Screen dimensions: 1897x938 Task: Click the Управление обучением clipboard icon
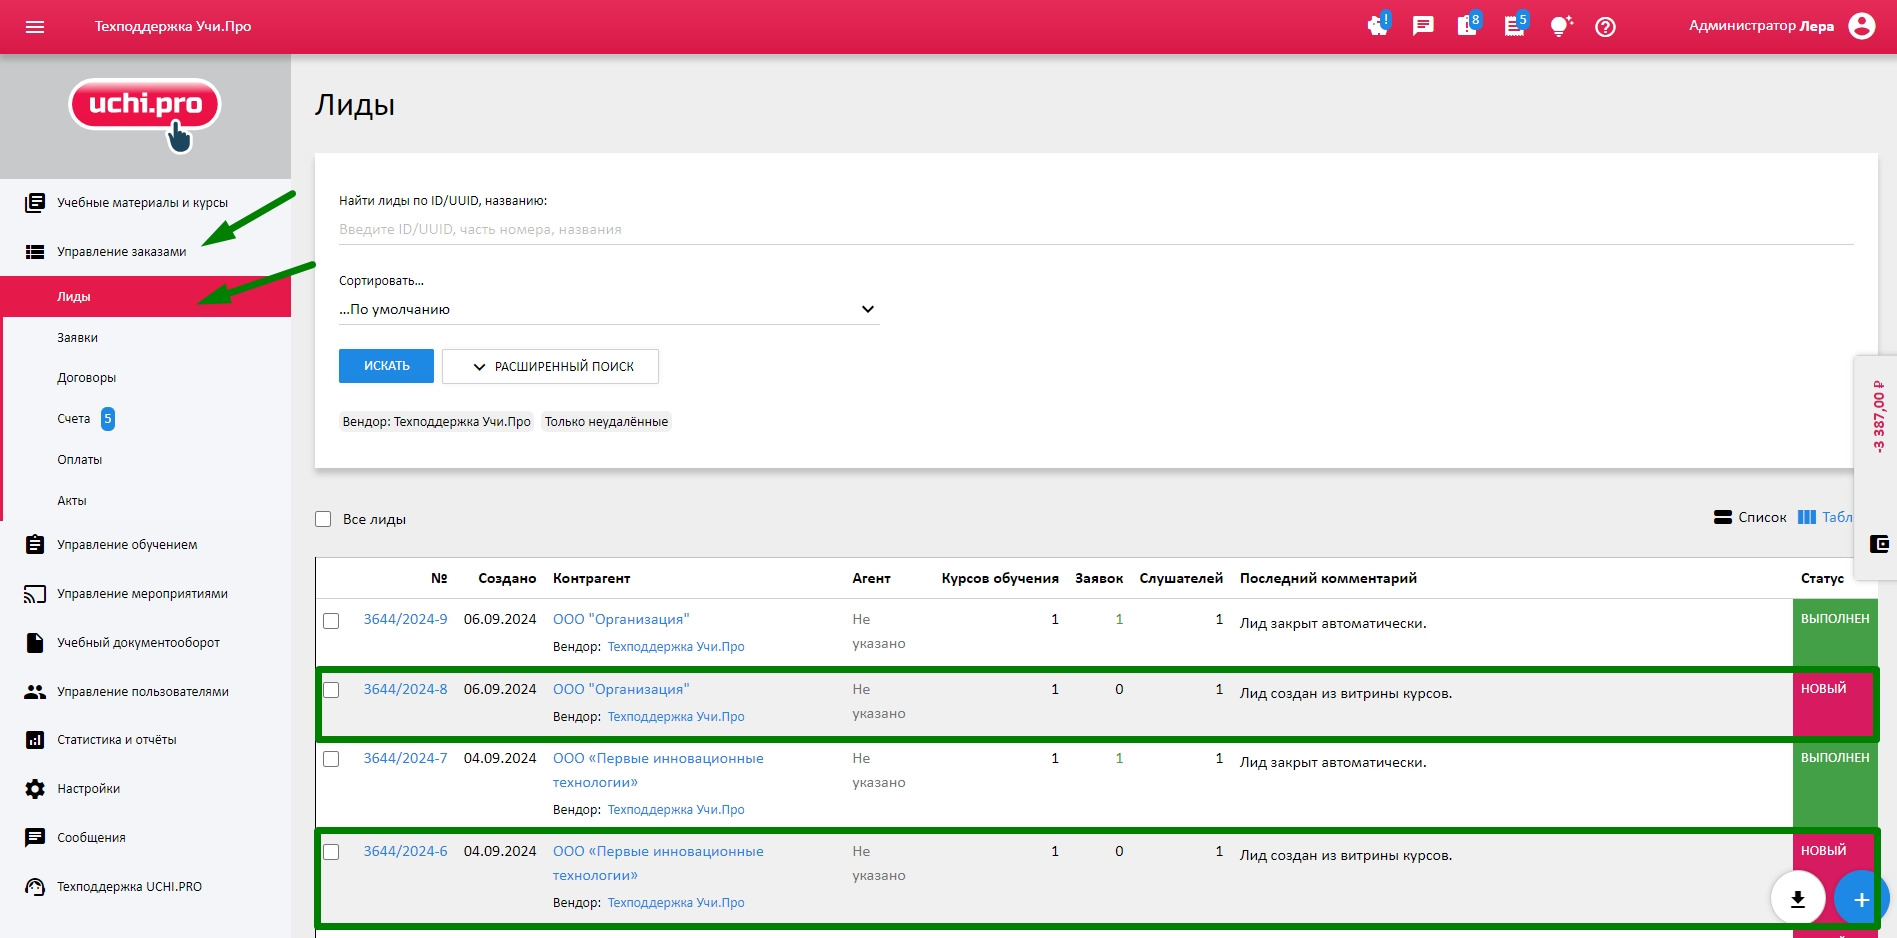[35, 545]
